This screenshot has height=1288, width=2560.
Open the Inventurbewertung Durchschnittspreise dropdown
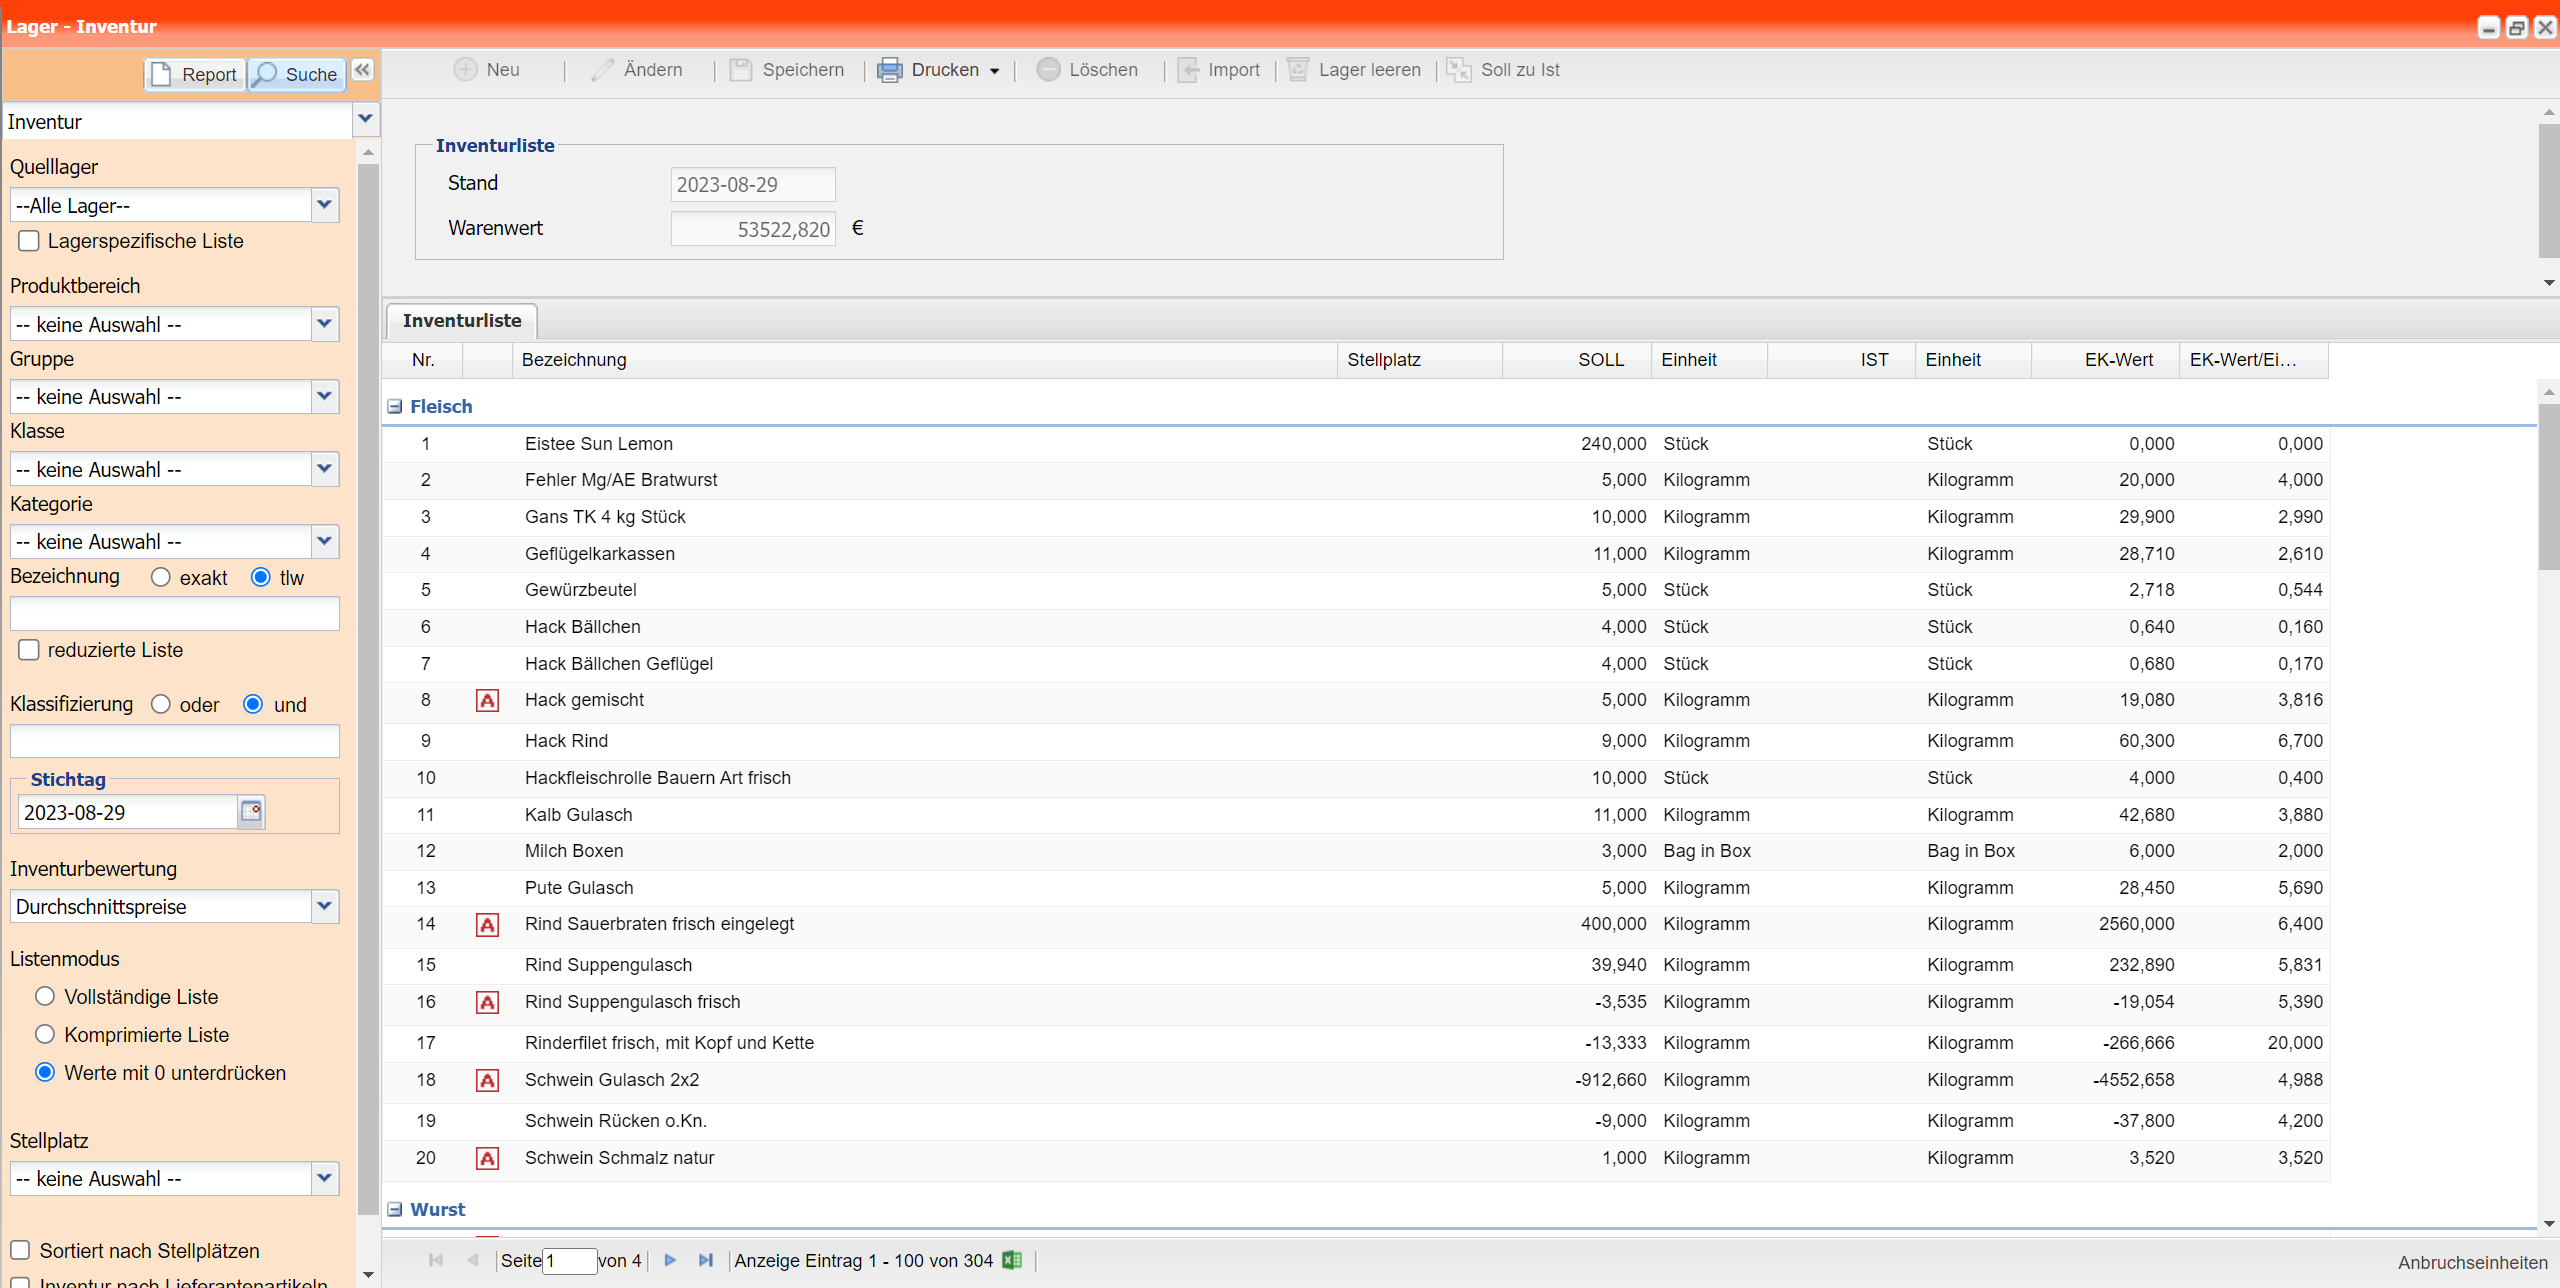pos(324,906)
